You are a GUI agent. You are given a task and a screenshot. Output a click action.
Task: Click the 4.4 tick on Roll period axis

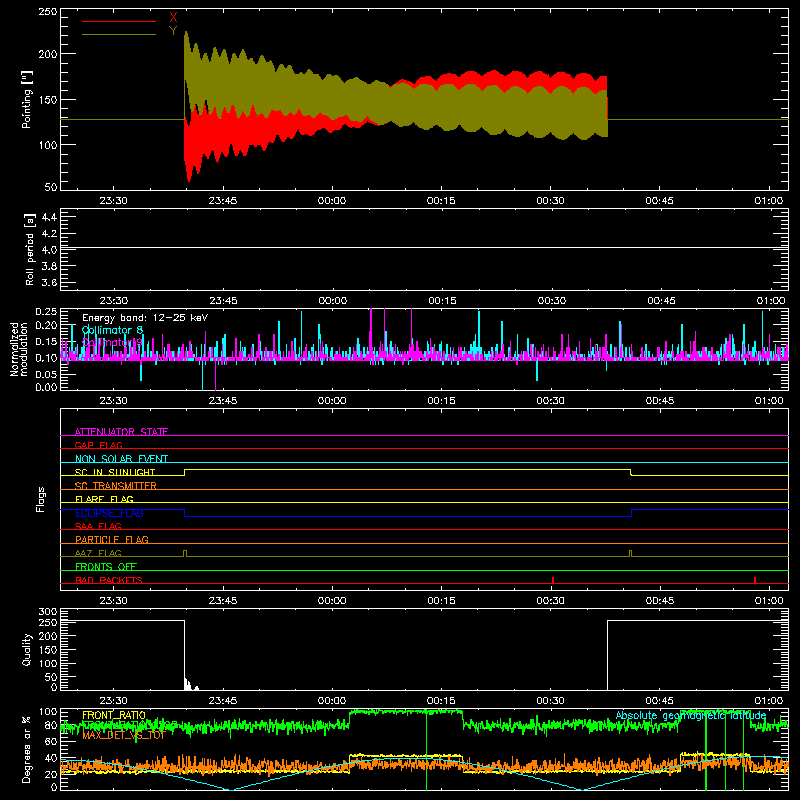tap(49, 217)
